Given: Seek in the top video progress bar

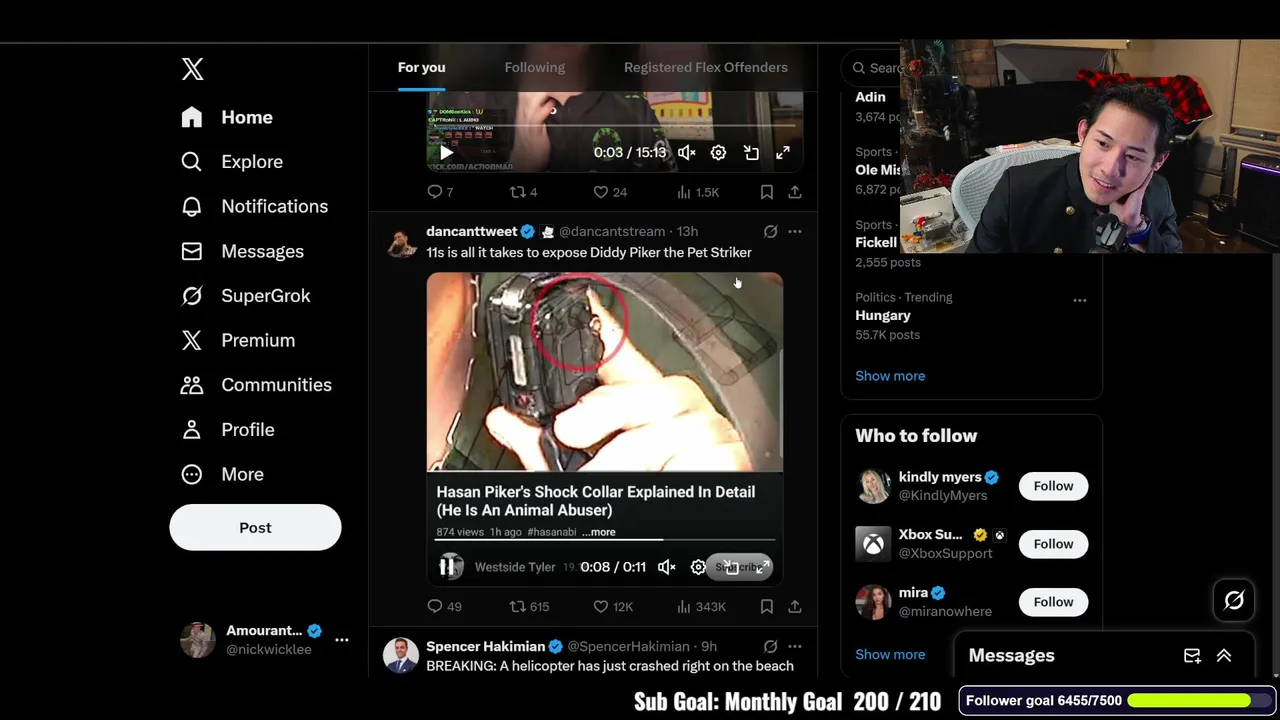Looking at the screenshot, I should click(616, 127).
